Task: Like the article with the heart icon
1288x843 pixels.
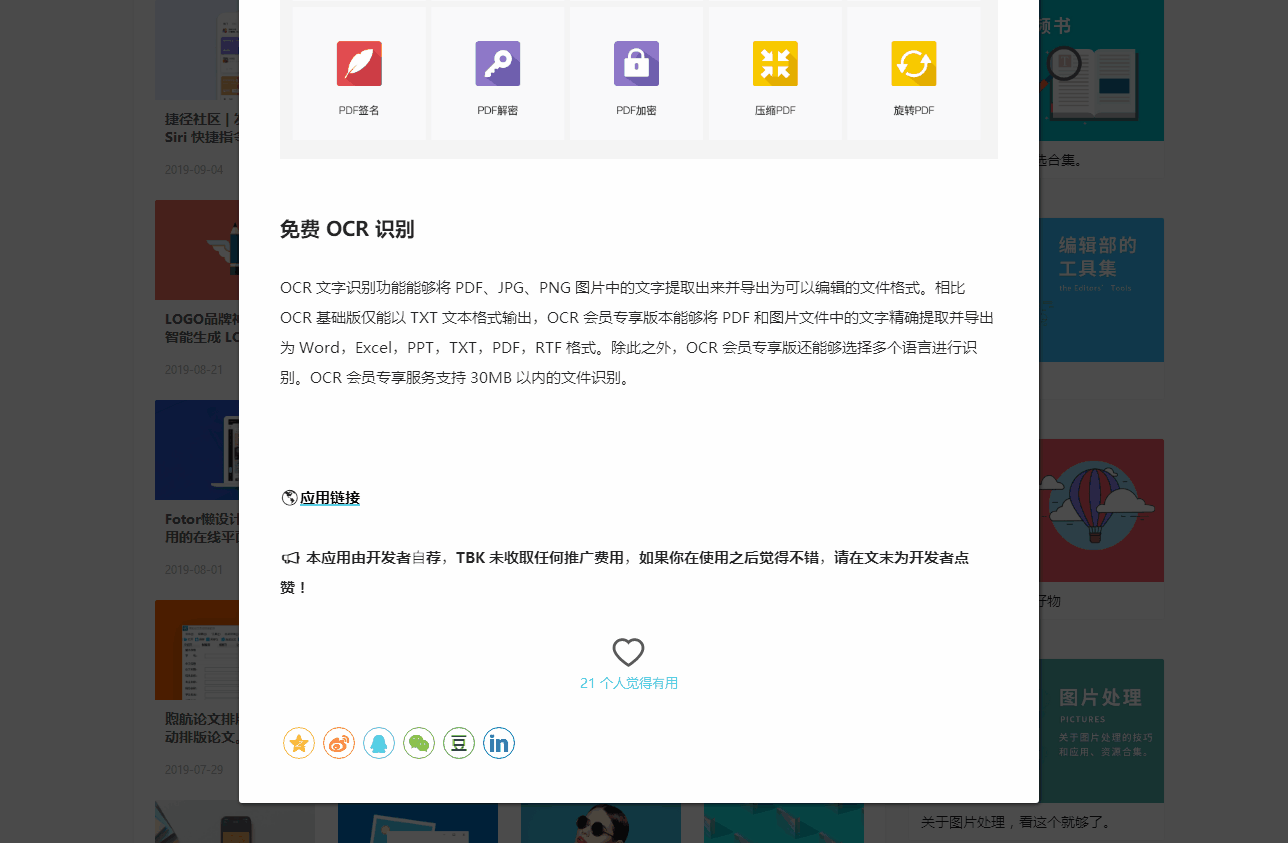Action: pyautogui.click(x=628, y=652)
